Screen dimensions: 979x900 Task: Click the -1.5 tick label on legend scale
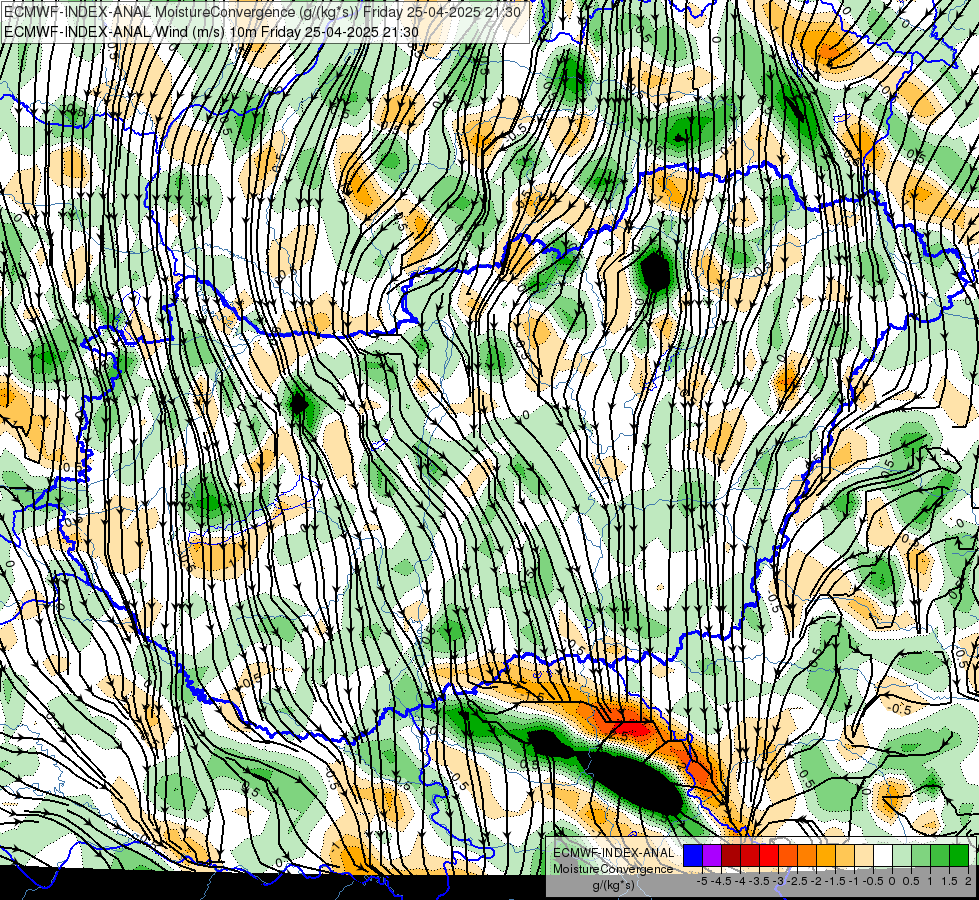835,881
